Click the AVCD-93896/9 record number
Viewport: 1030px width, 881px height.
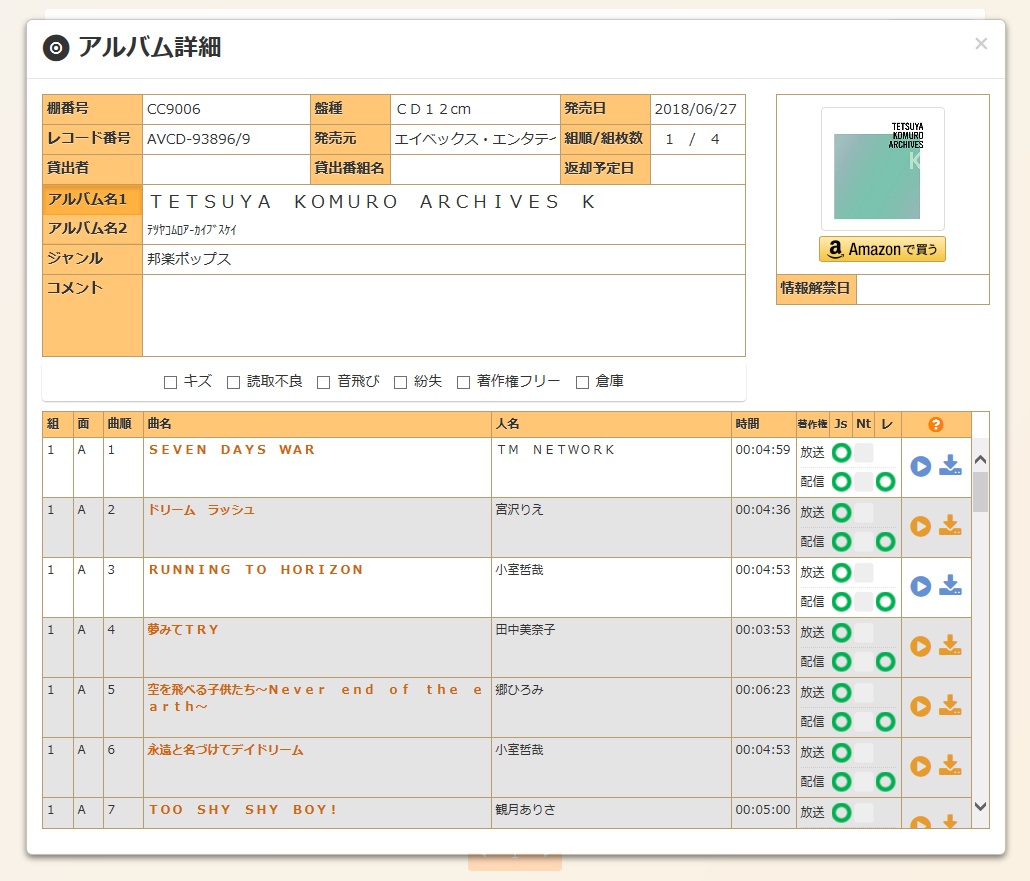click(x=198, y=139)
